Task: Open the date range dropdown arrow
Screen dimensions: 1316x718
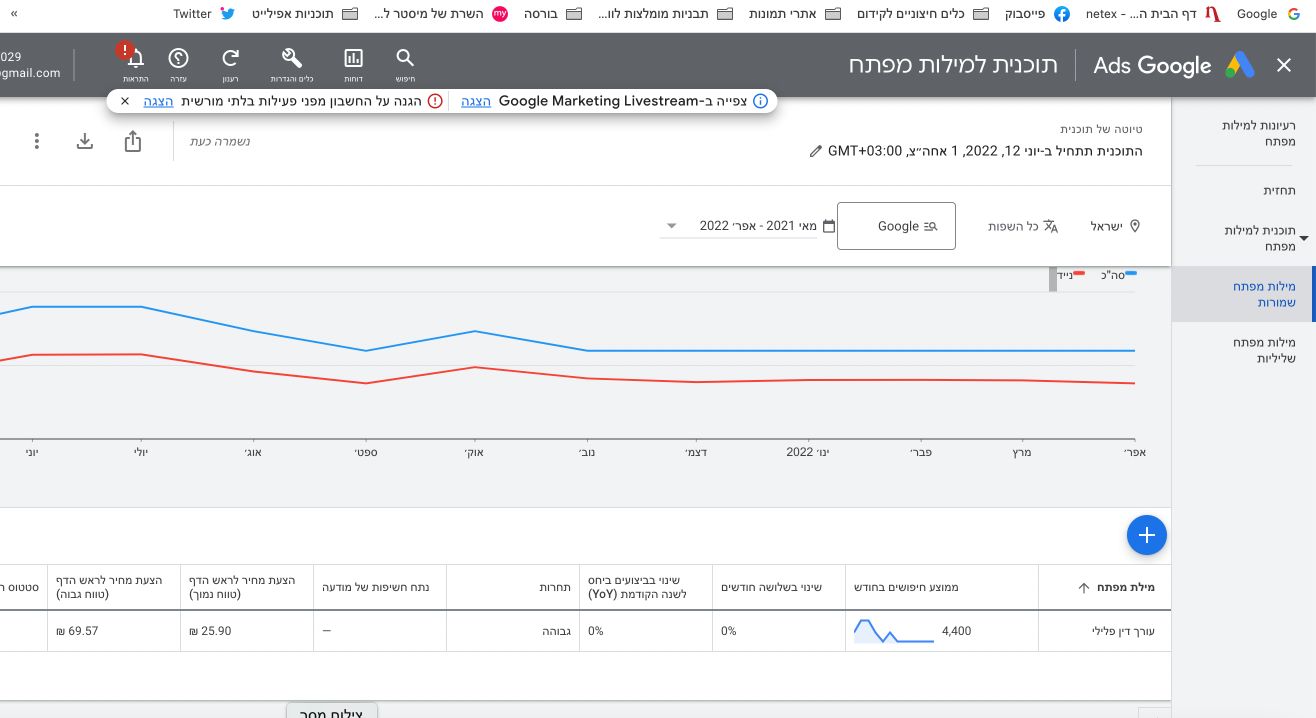Action: tap(672, 226)
